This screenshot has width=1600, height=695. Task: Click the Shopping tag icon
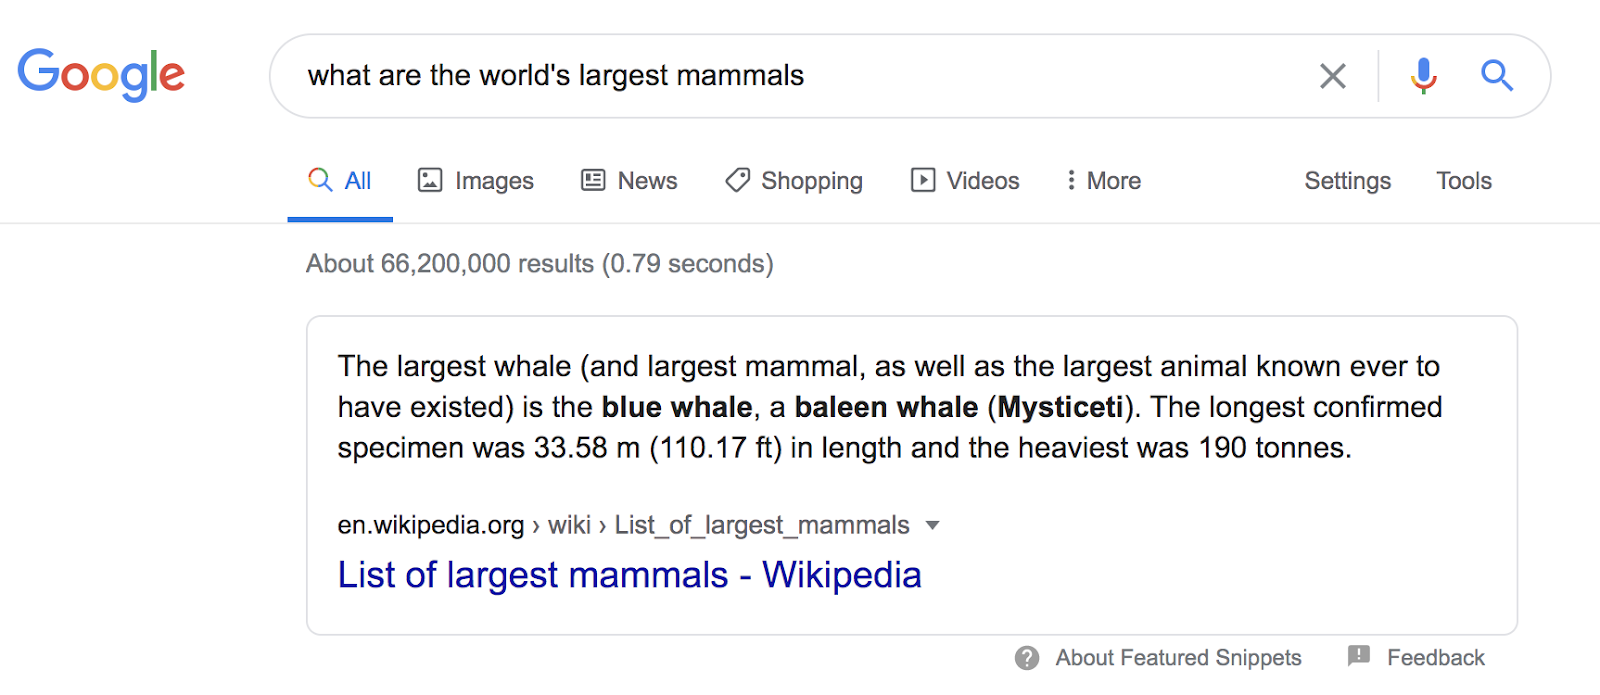tap(737, 180)
